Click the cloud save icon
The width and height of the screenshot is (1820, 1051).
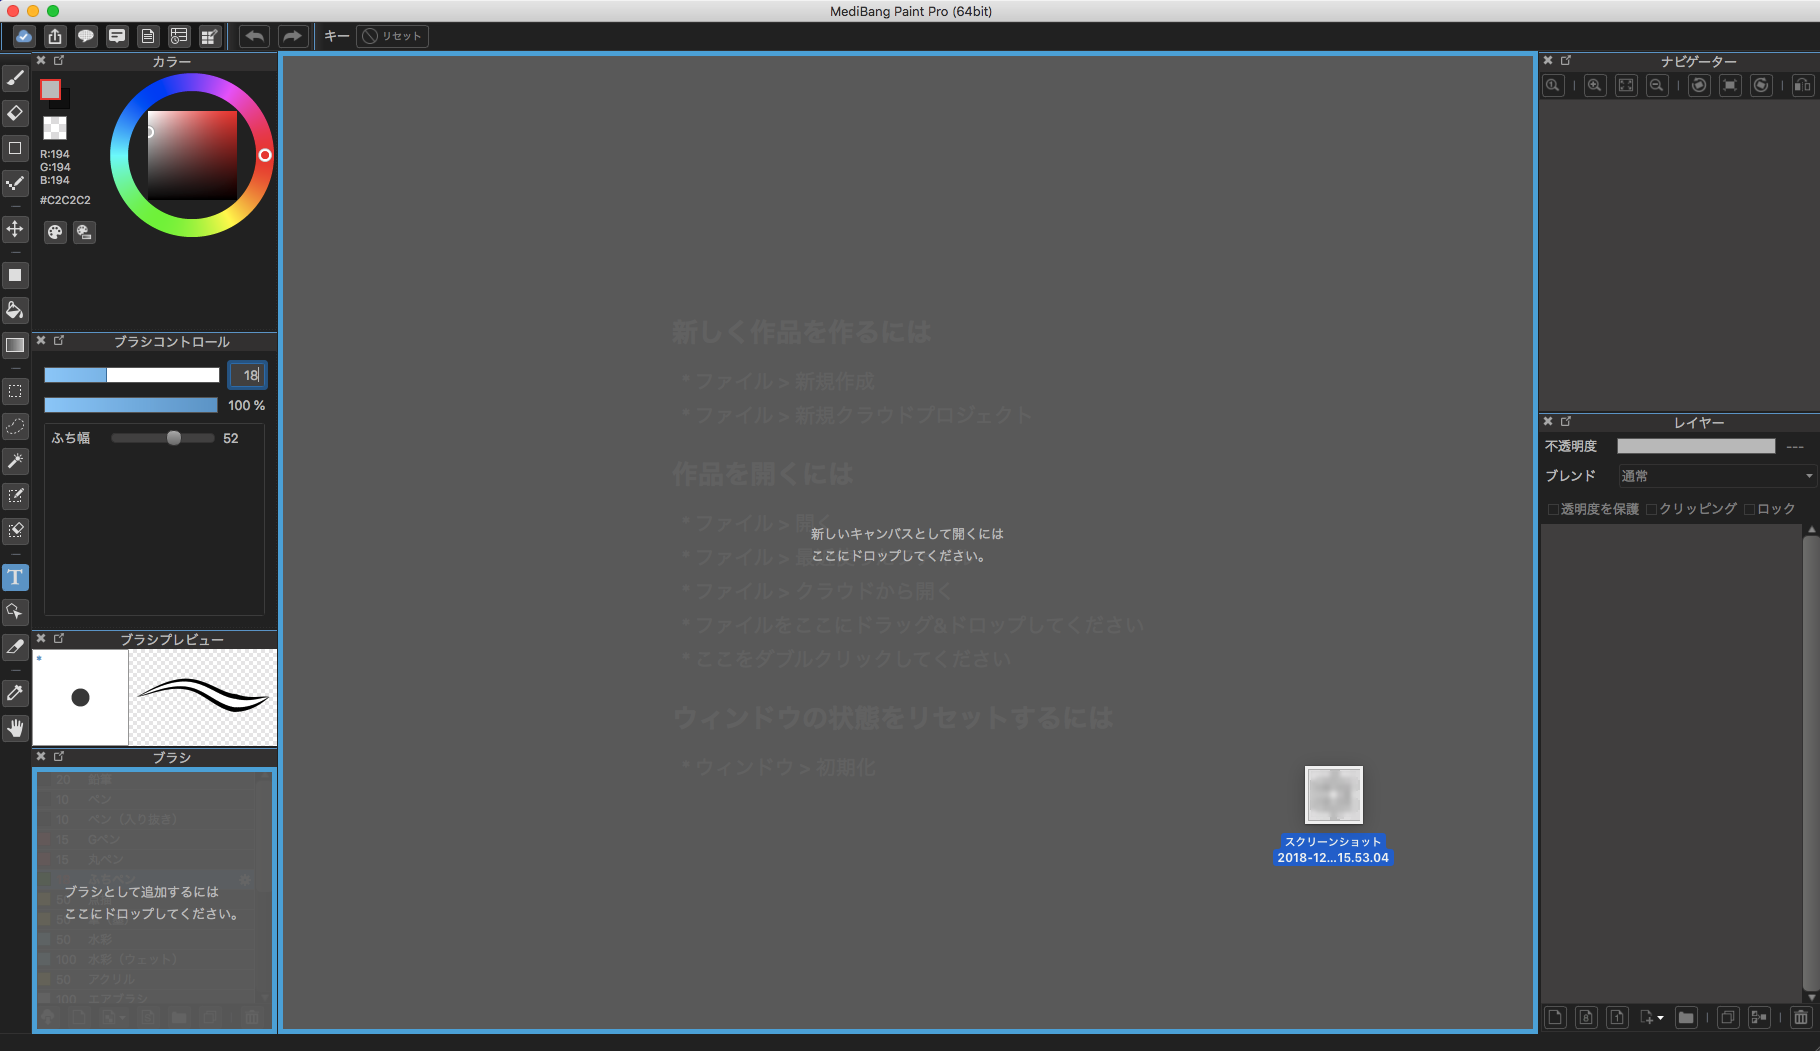pos(24,36)
